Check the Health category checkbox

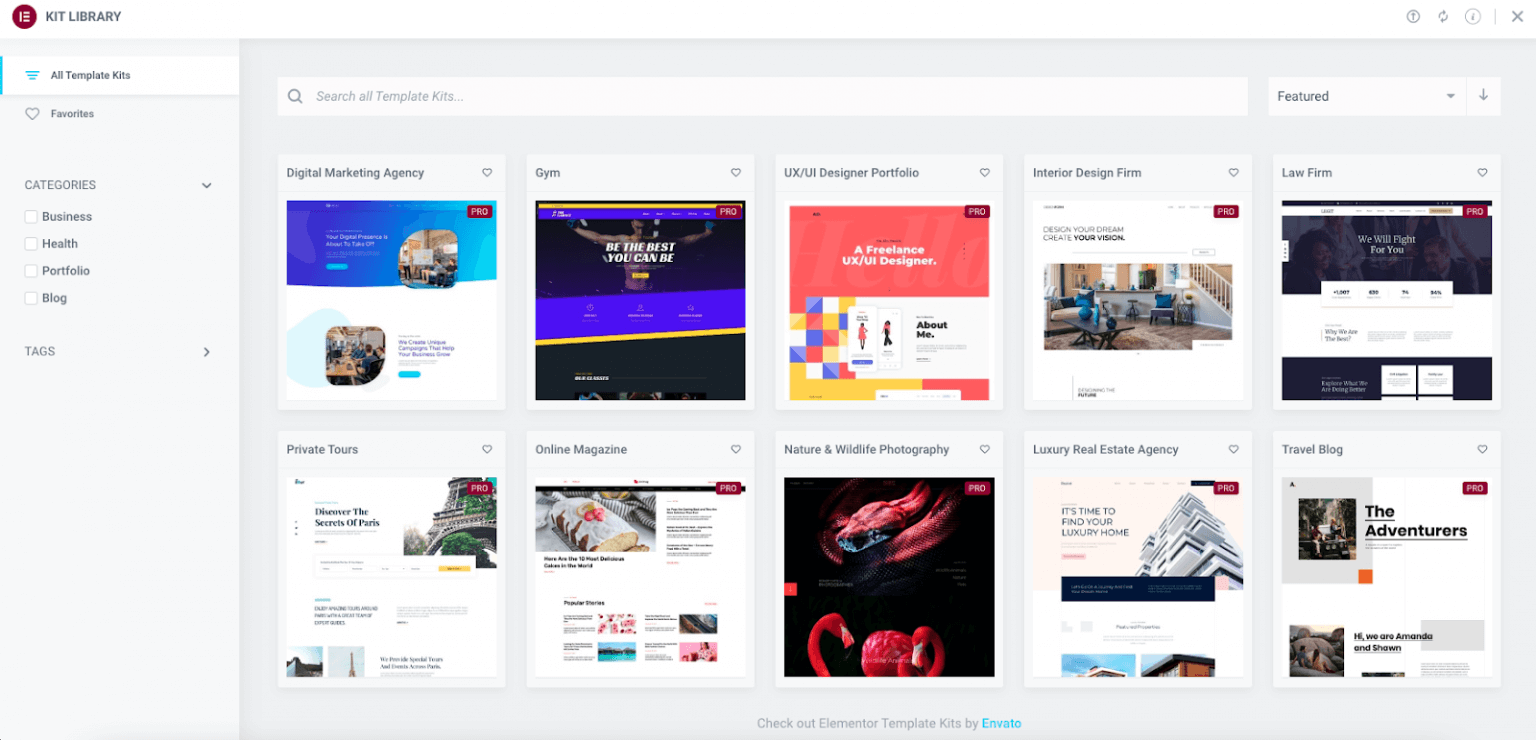31,244
